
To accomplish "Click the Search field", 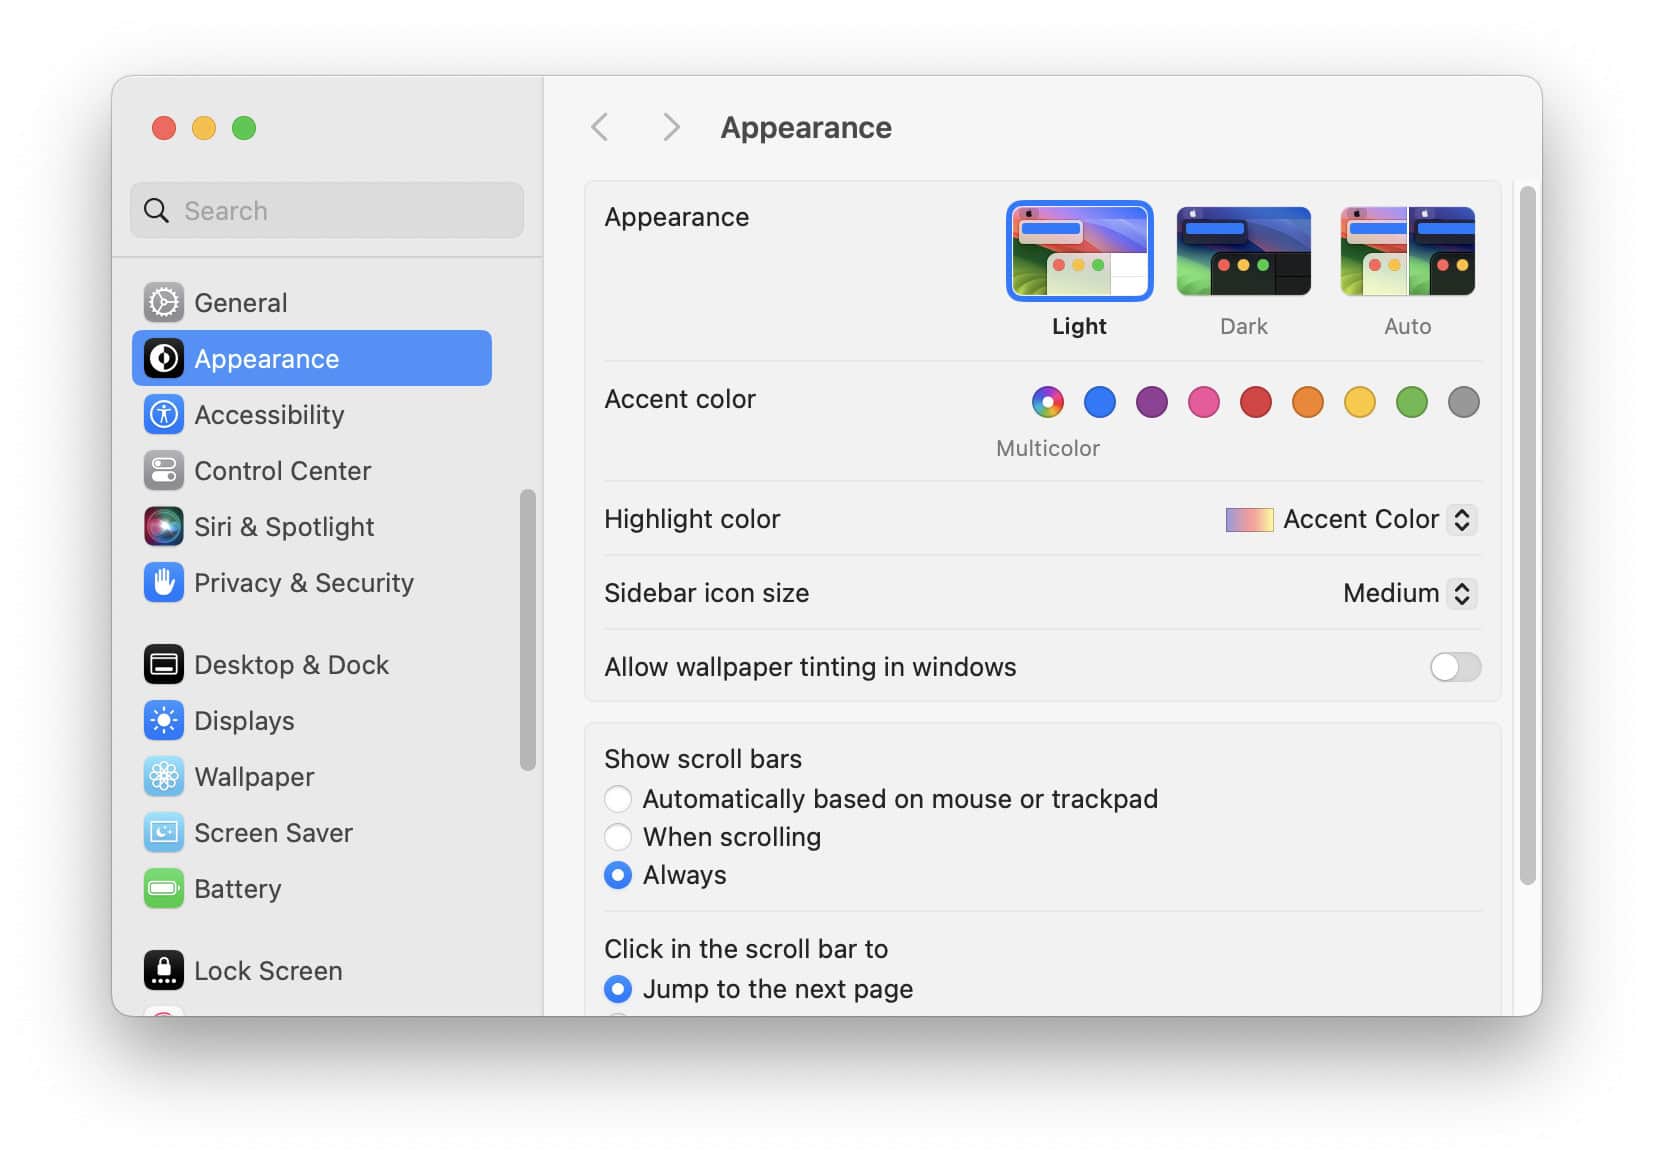I will click(x=326, y=210).
